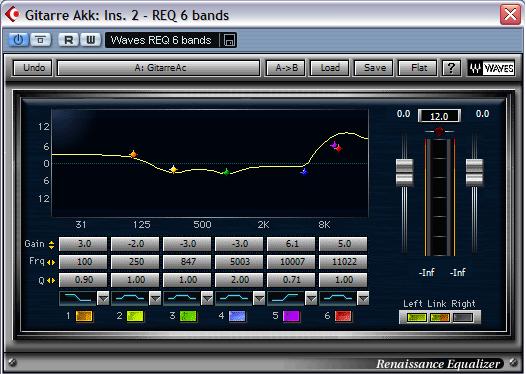Click band 5 frequency value 10007
Image resolution: width=526 pixels, height=374 pixels.
coord(291,262)
